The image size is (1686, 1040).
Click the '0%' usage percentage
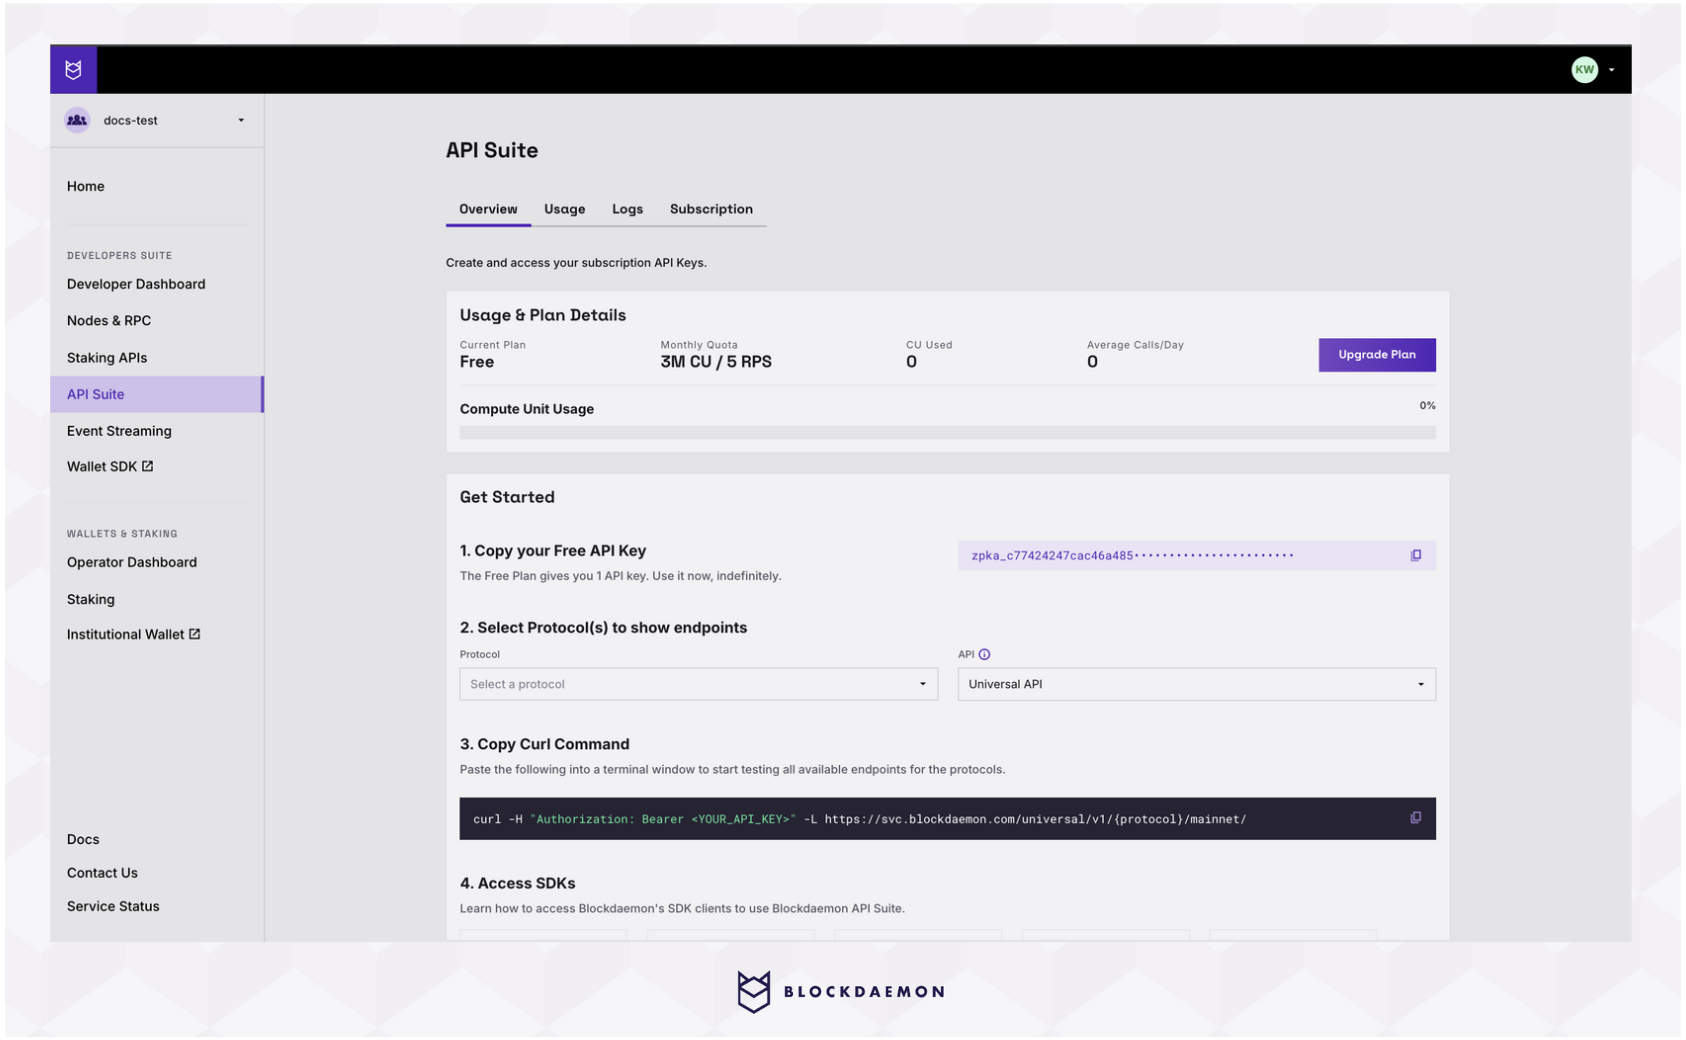(x=1427, y=406)
